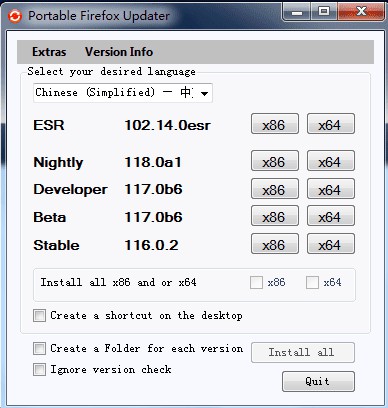The image size is (388, 408).
Task: Download ESR 102.14.0esr x86 build
Action: [275, 124]
